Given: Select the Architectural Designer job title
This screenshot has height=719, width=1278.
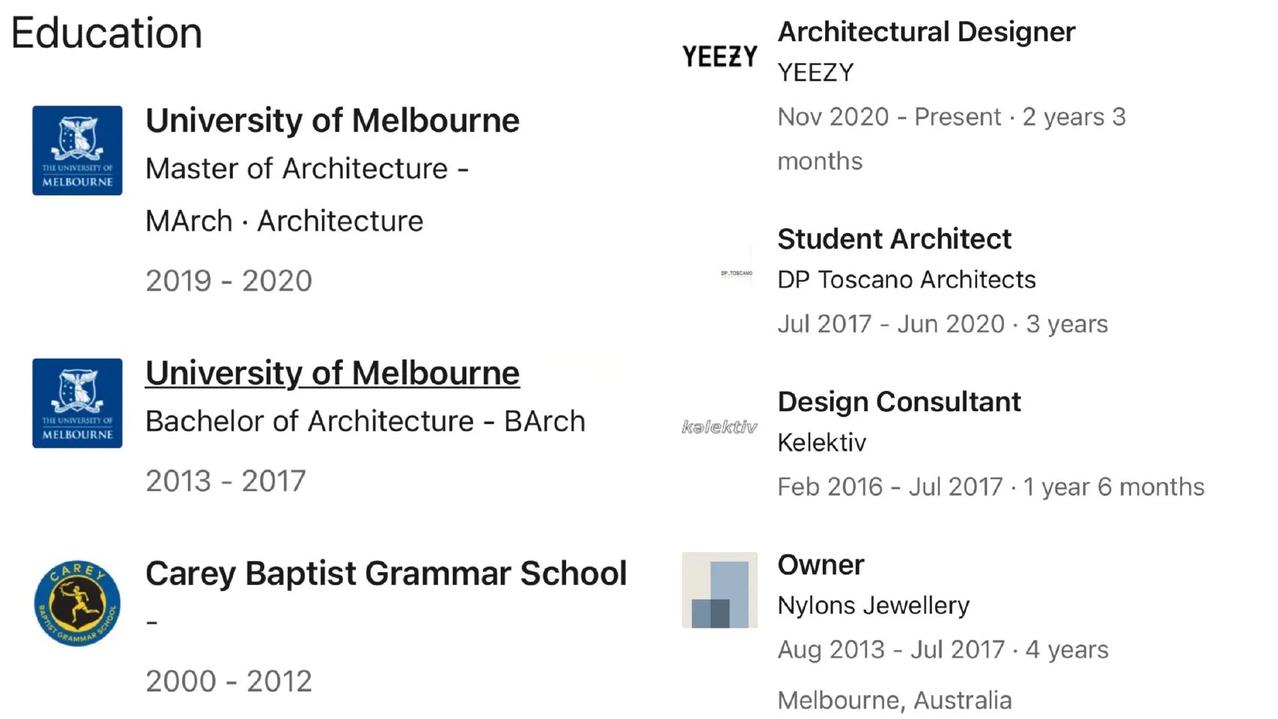Looking at the screenshot, I should pos(926,32).
